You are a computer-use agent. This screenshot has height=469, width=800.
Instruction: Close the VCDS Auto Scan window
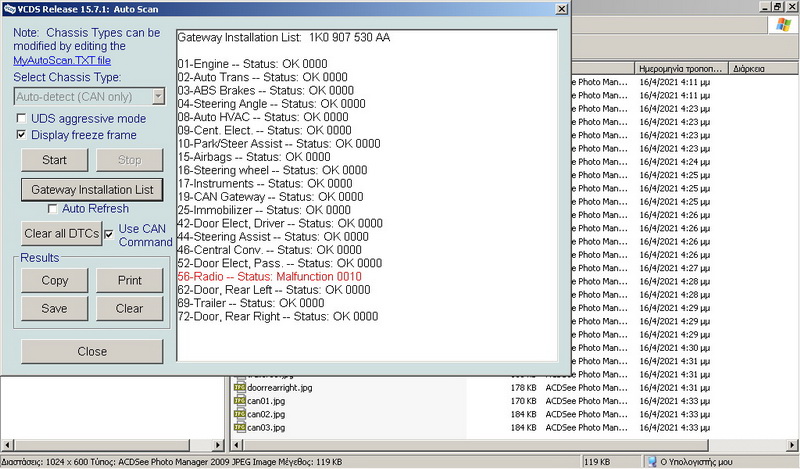point(561,9)
